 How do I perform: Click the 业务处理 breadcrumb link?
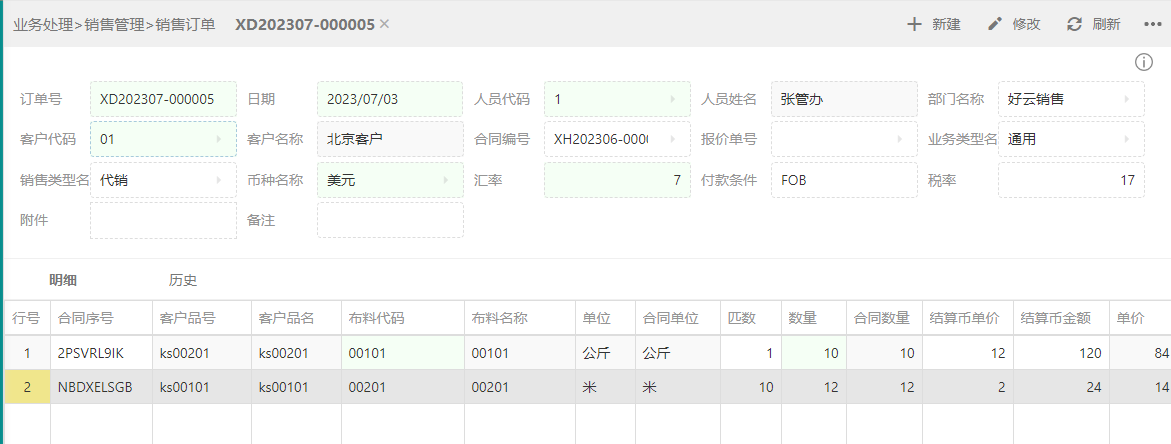coord(43,24)
